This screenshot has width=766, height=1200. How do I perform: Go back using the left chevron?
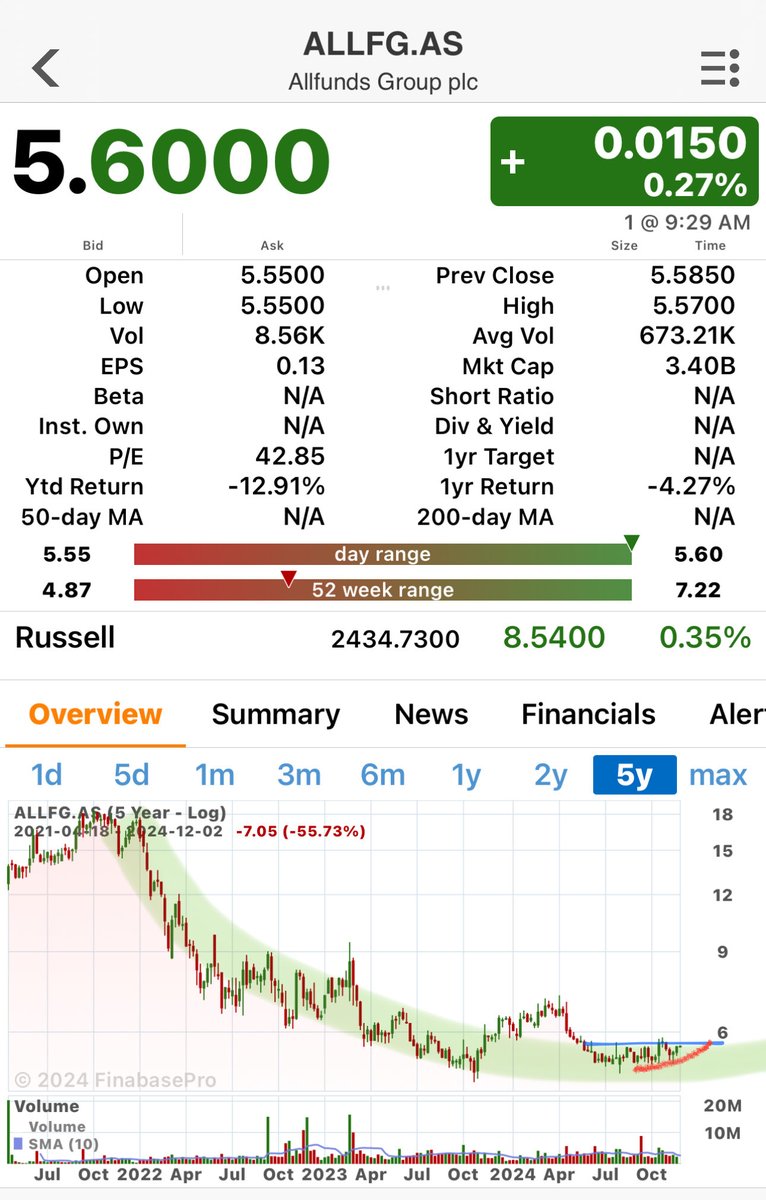tap(46, 68)
